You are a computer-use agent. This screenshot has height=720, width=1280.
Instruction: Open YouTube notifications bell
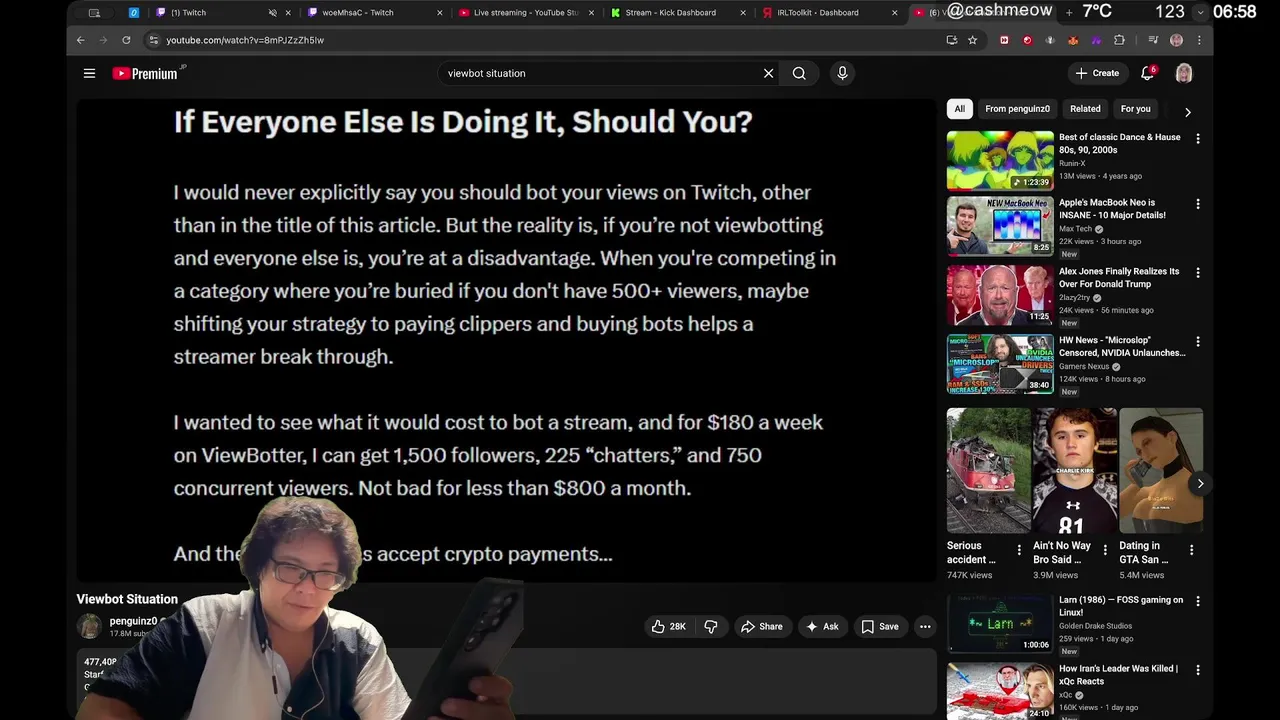tap(1147, 73)
